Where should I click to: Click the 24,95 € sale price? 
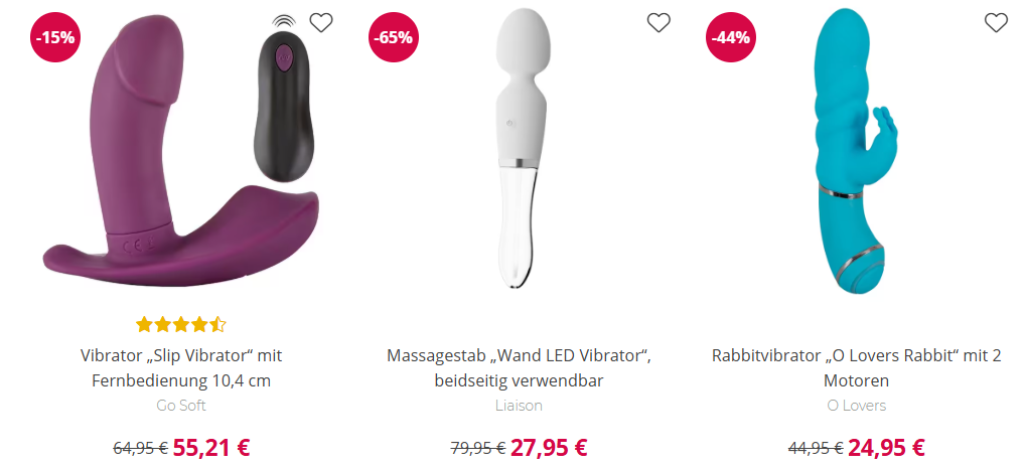tap(886, 448)
